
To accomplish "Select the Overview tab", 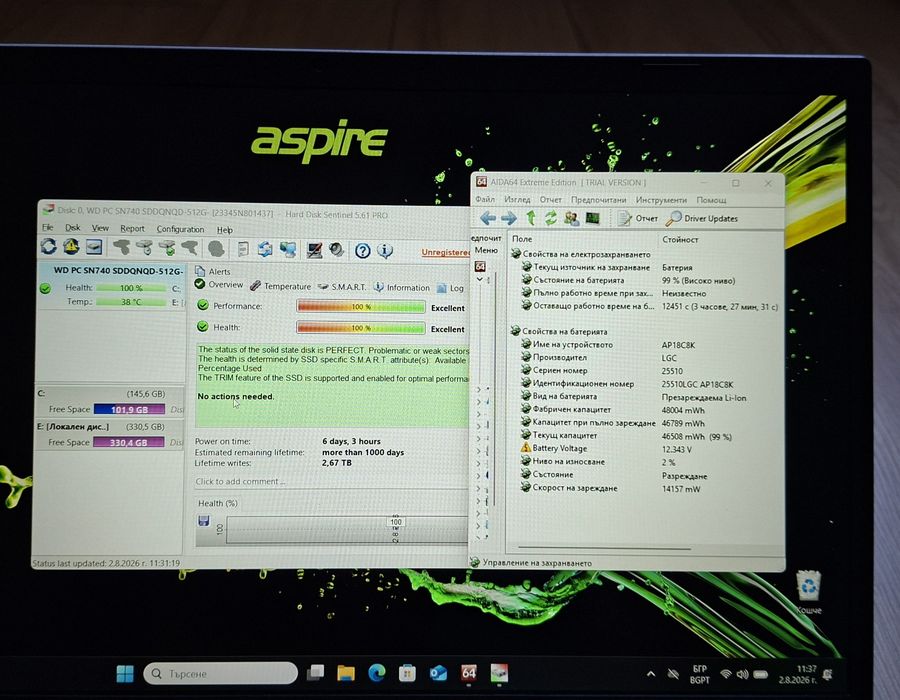I will 219,285.
